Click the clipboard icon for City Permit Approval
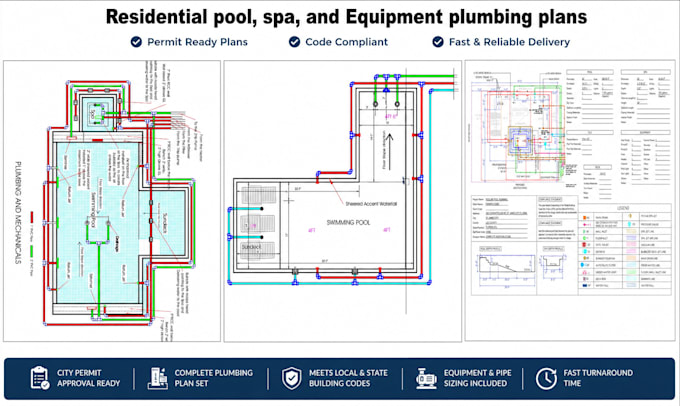 40,378
